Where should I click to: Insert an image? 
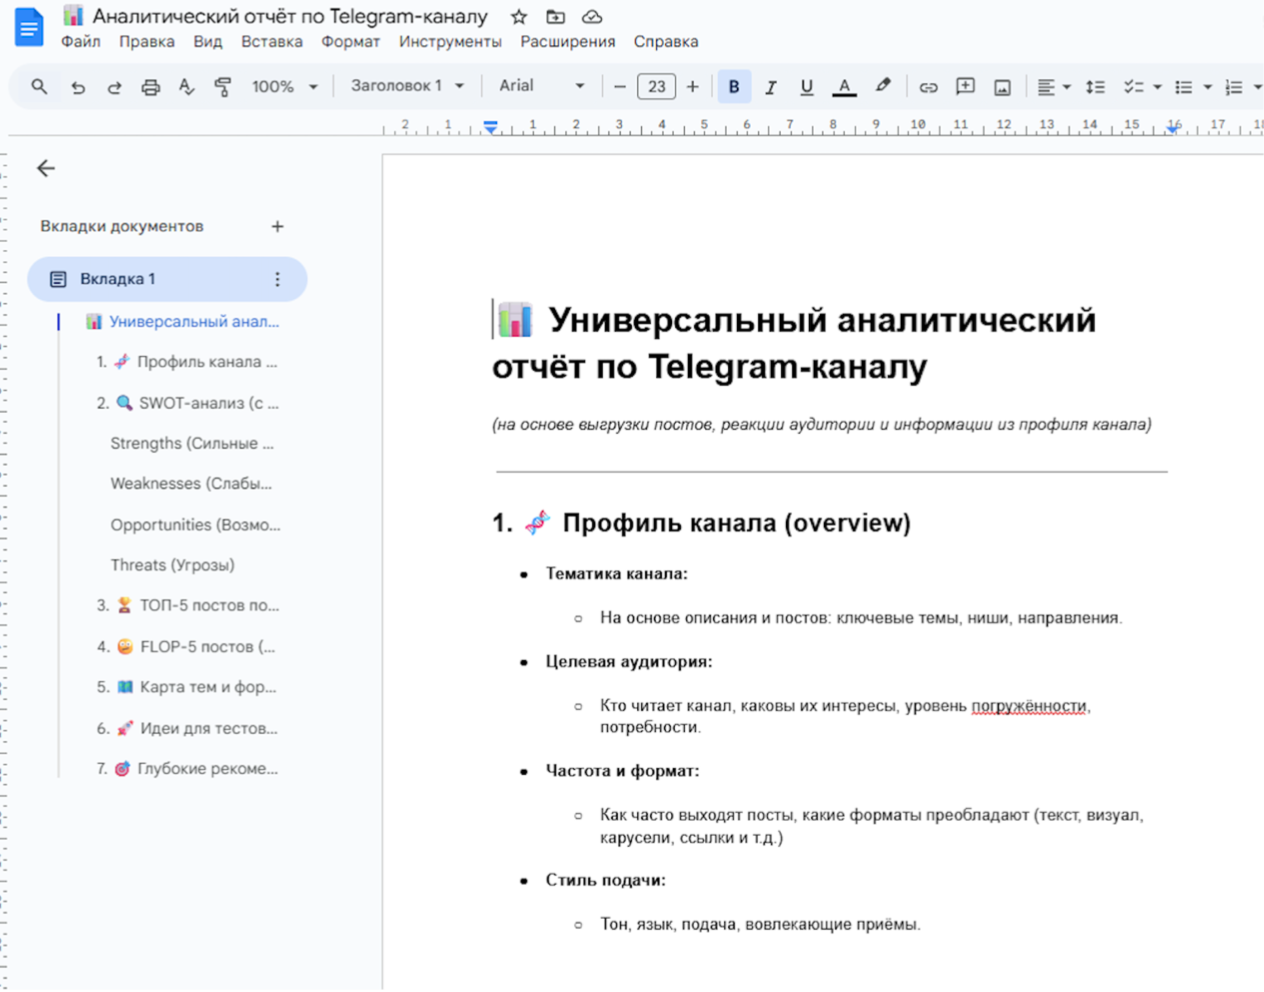pos(1002,87)
